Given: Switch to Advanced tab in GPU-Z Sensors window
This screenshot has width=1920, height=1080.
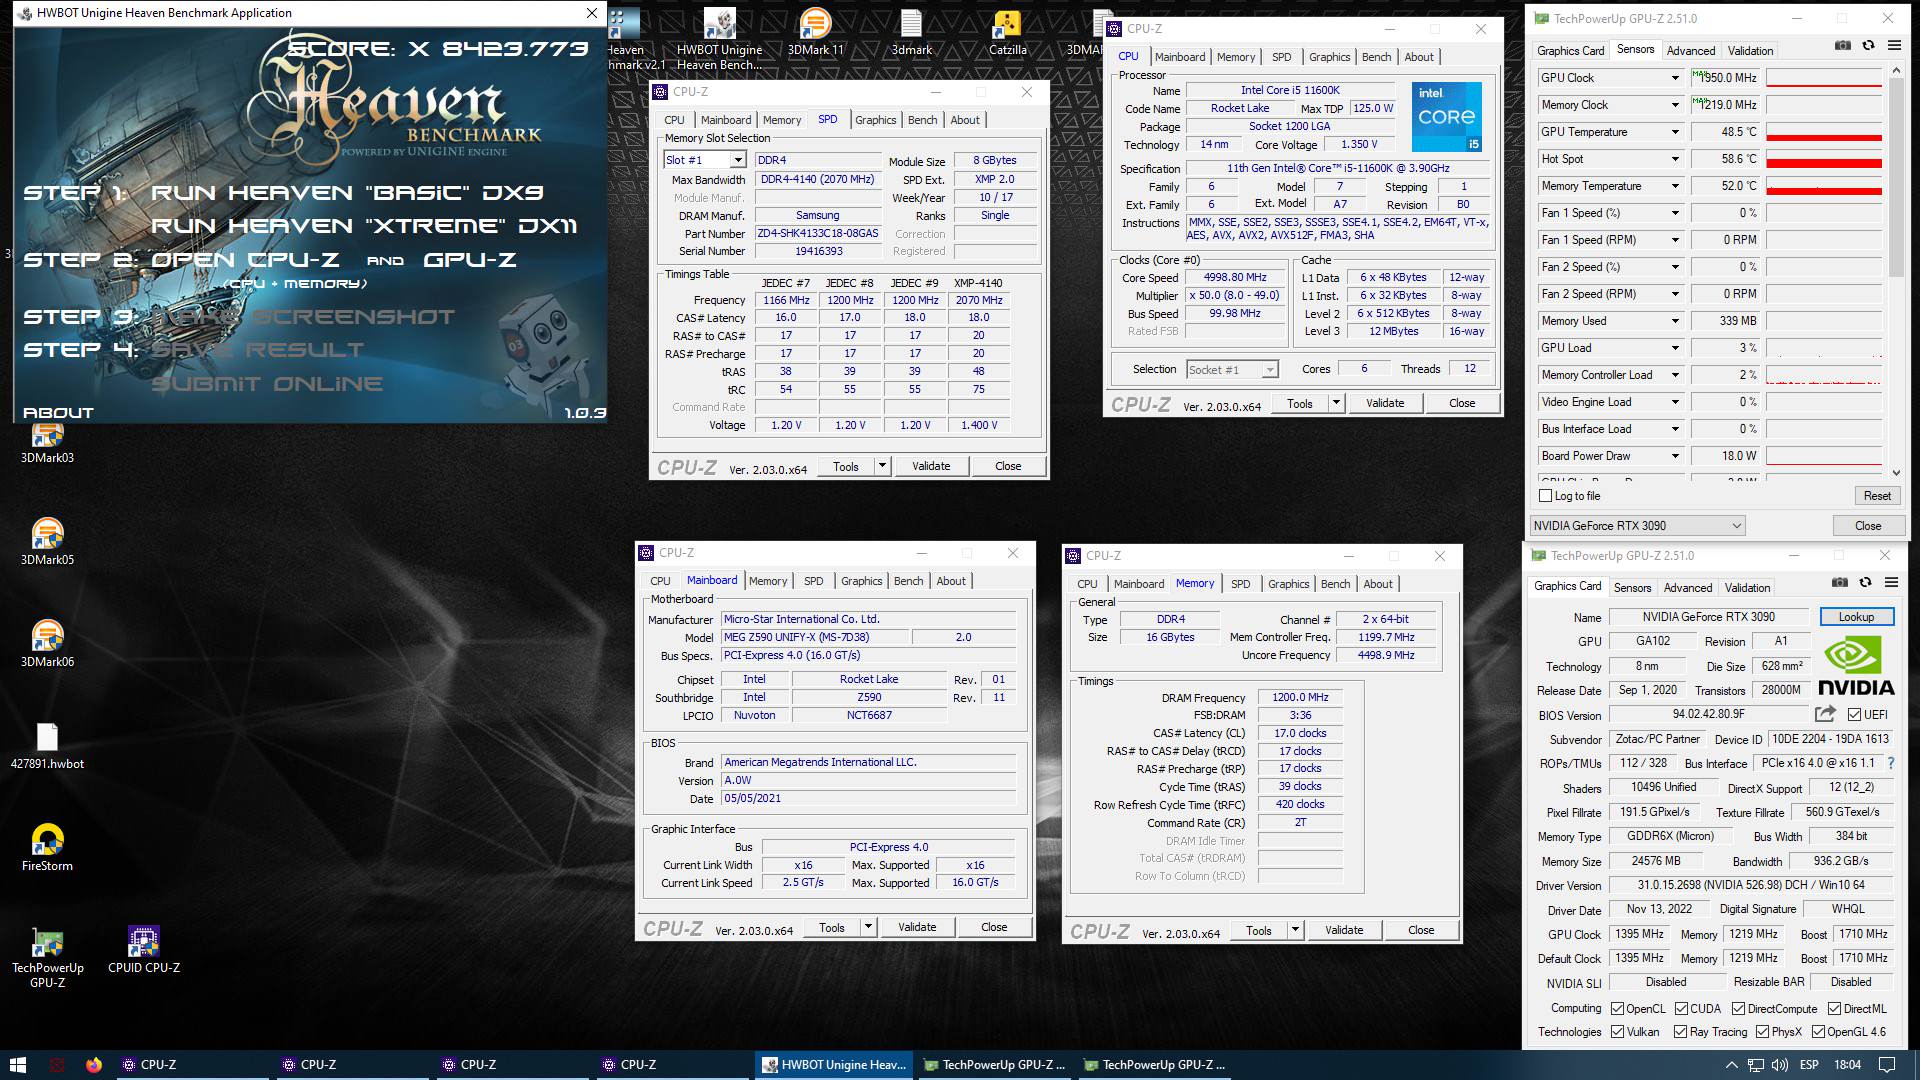Looking at the screenshot, I should (x=1691, y=51).
